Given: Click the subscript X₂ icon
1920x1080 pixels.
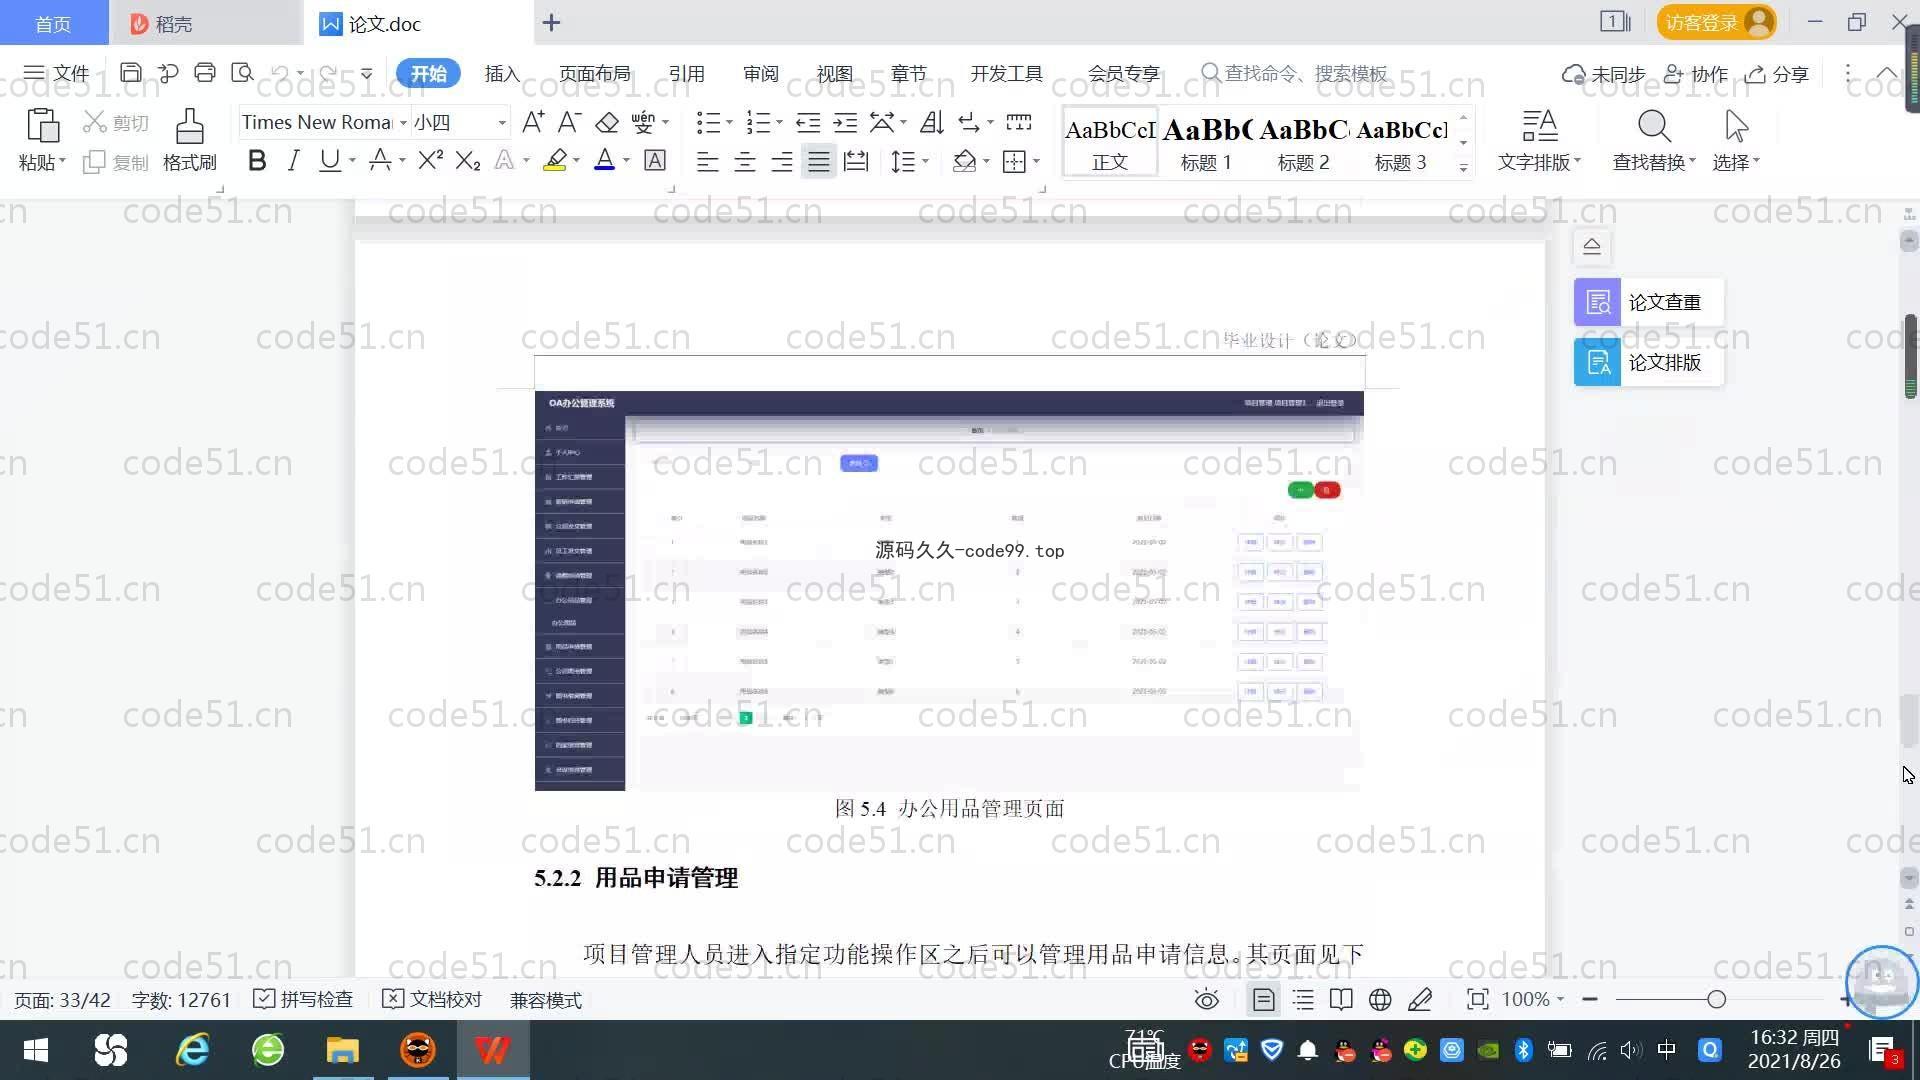Looking at the screenshot, I should coord(467,160).
